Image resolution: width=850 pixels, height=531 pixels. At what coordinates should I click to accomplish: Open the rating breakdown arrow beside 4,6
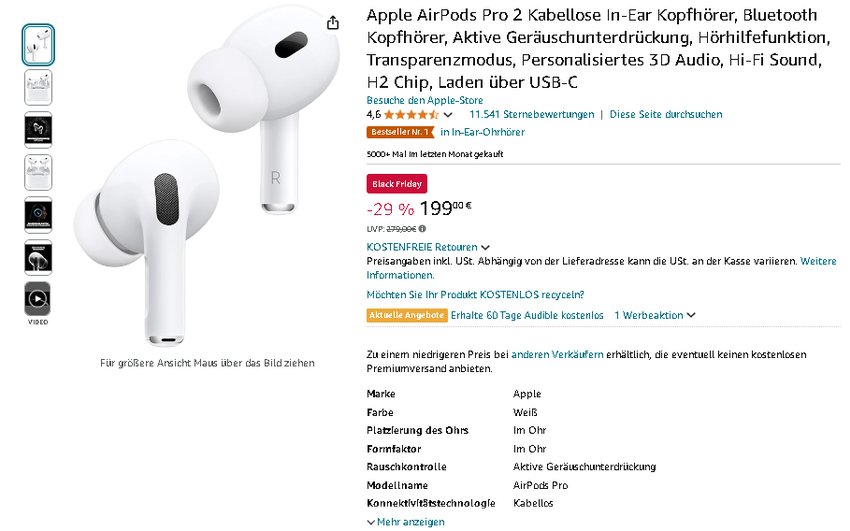[448, 116]
